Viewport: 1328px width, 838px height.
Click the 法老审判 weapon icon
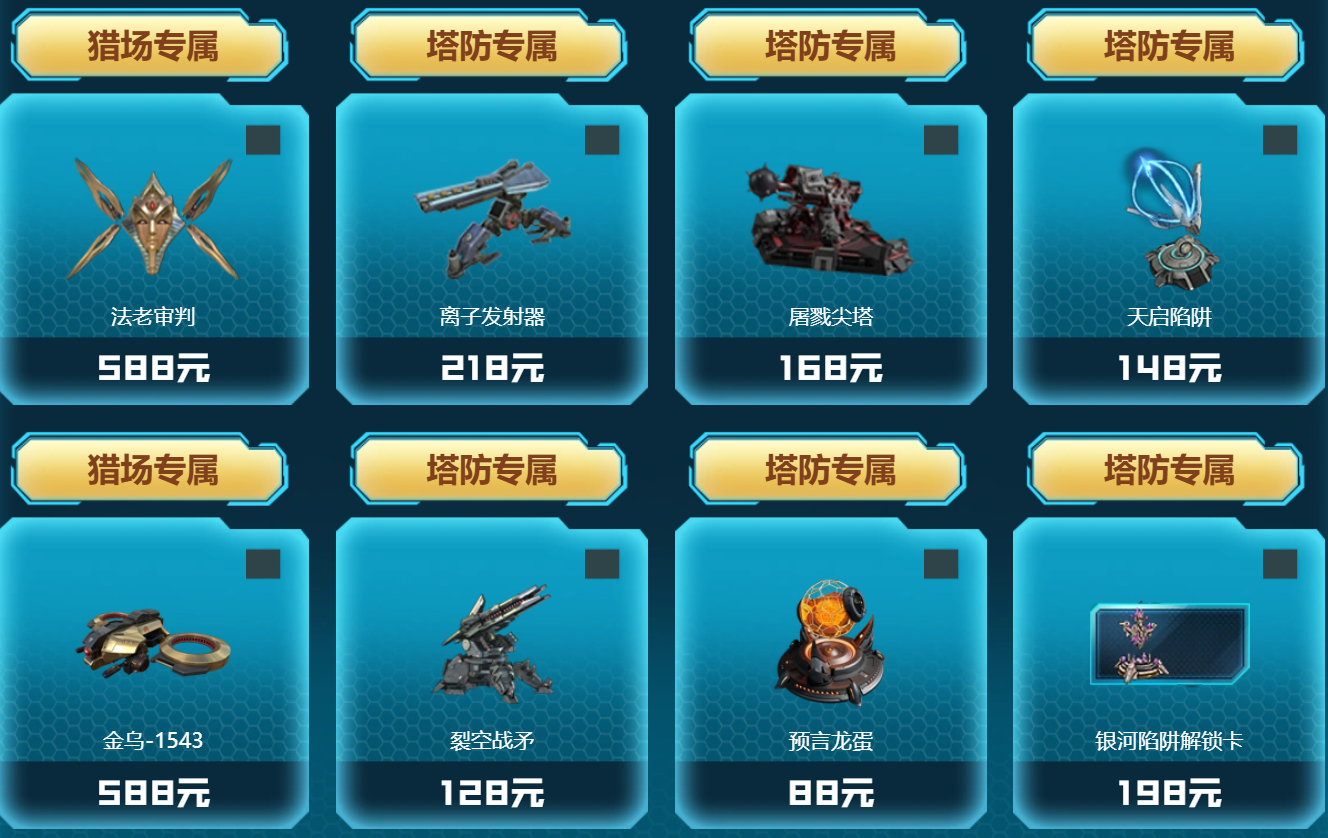click(x=152, y=218)
